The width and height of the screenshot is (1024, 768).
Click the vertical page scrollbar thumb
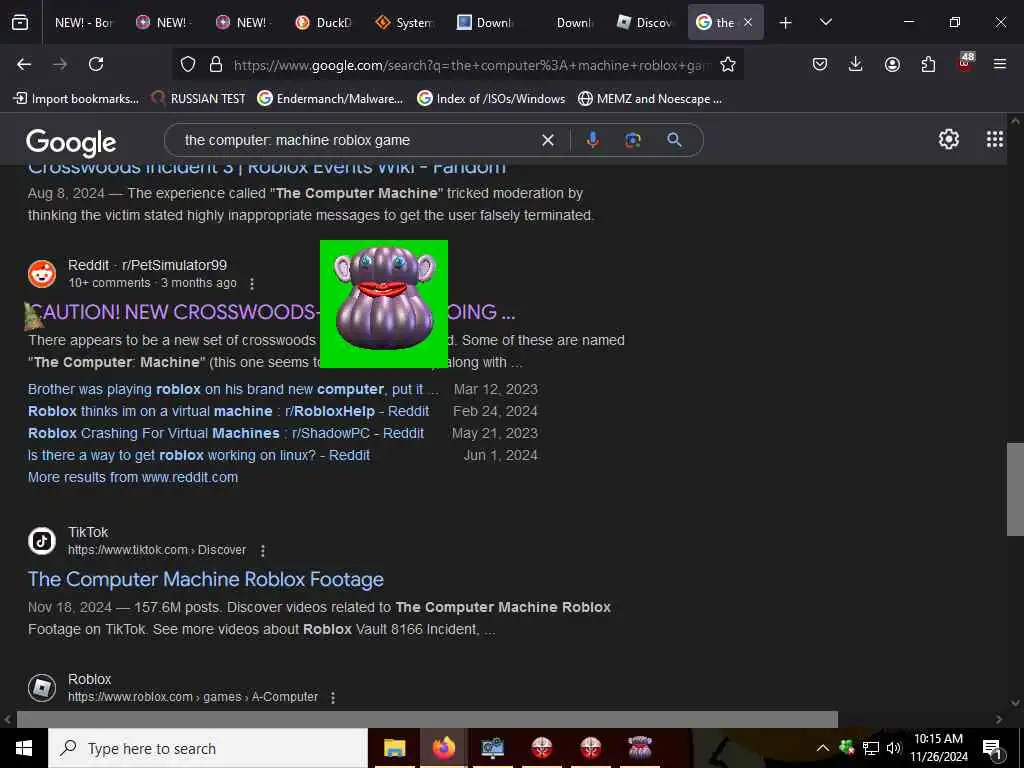point(1015,489)
